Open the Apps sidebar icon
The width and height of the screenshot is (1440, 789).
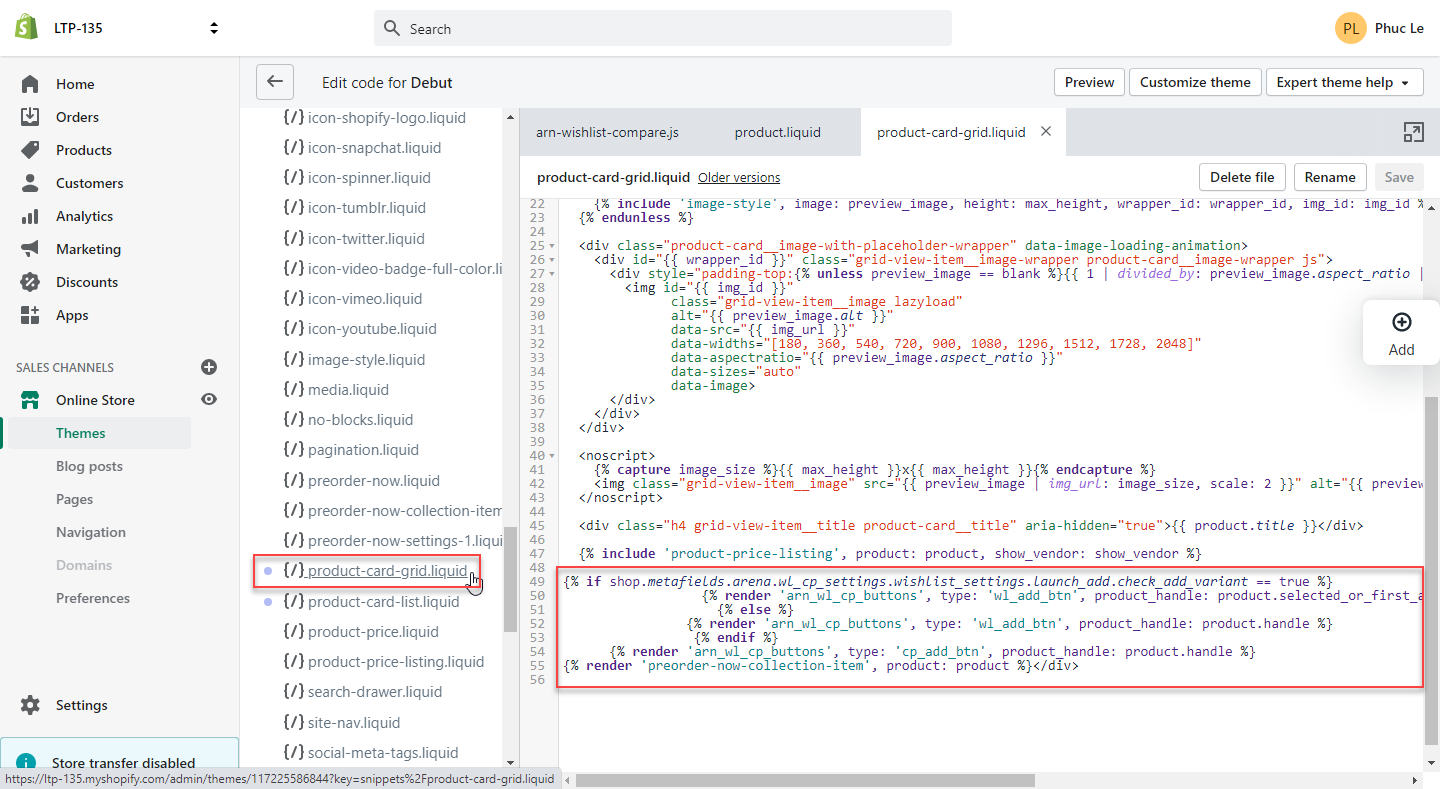click(x=30, y=314)
